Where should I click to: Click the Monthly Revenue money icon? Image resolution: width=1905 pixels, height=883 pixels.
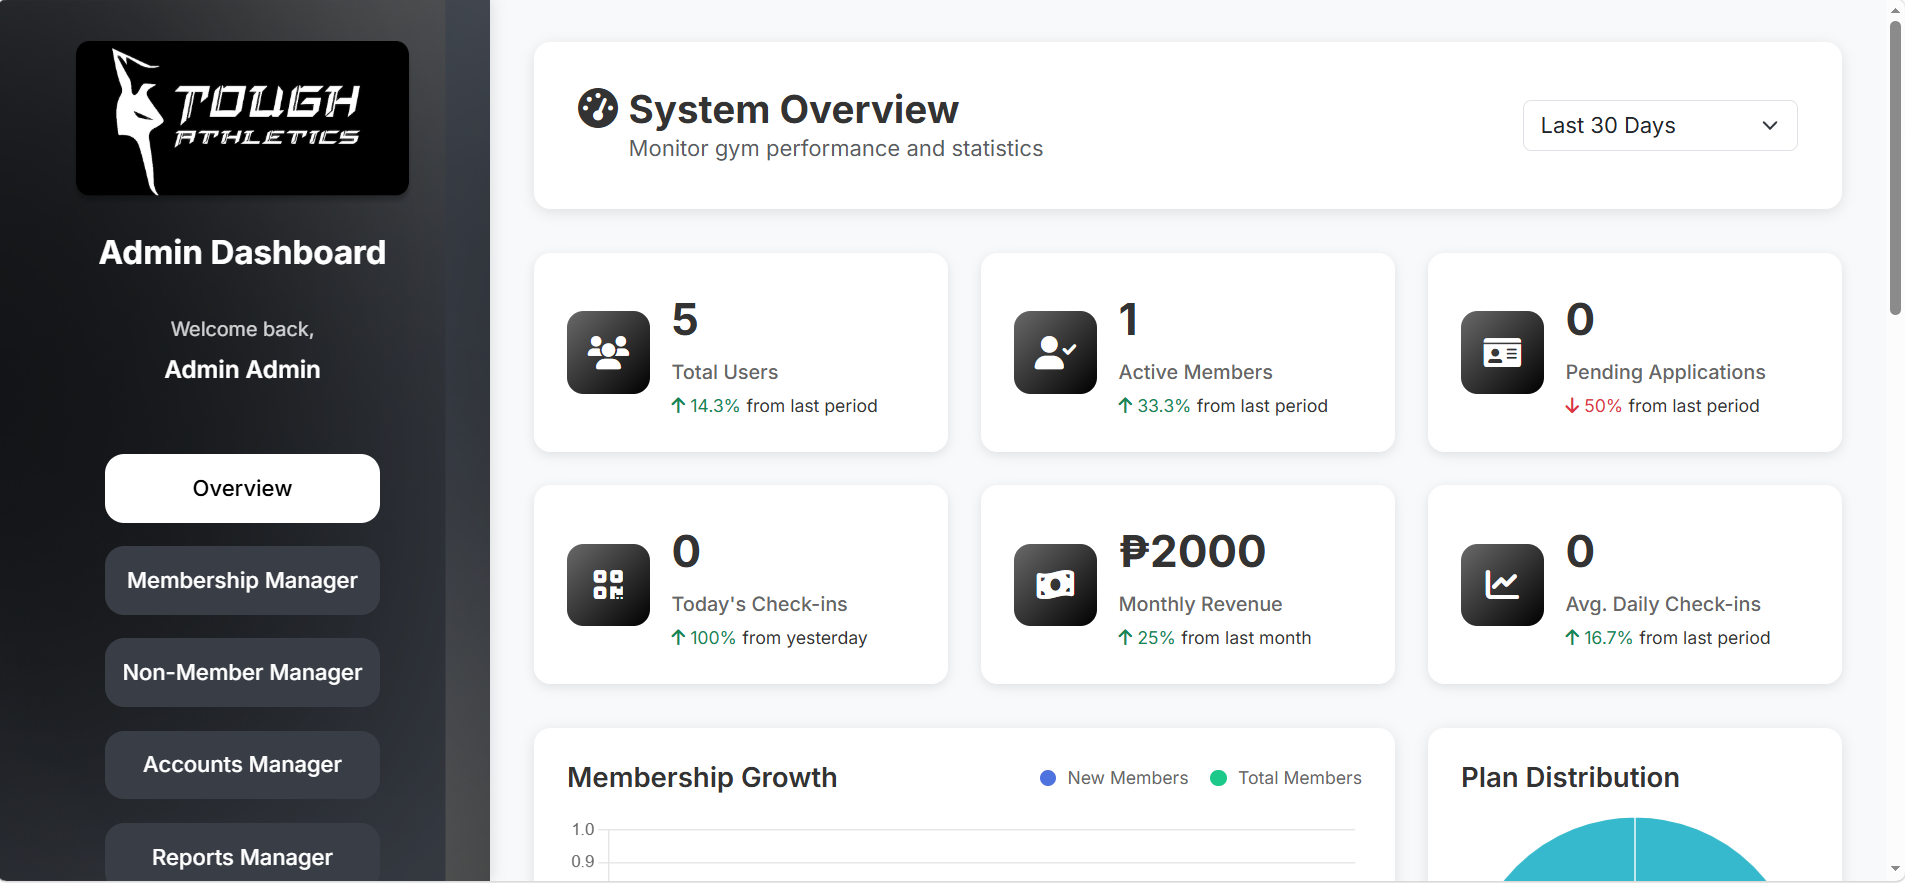click(x=1055, y=585)
